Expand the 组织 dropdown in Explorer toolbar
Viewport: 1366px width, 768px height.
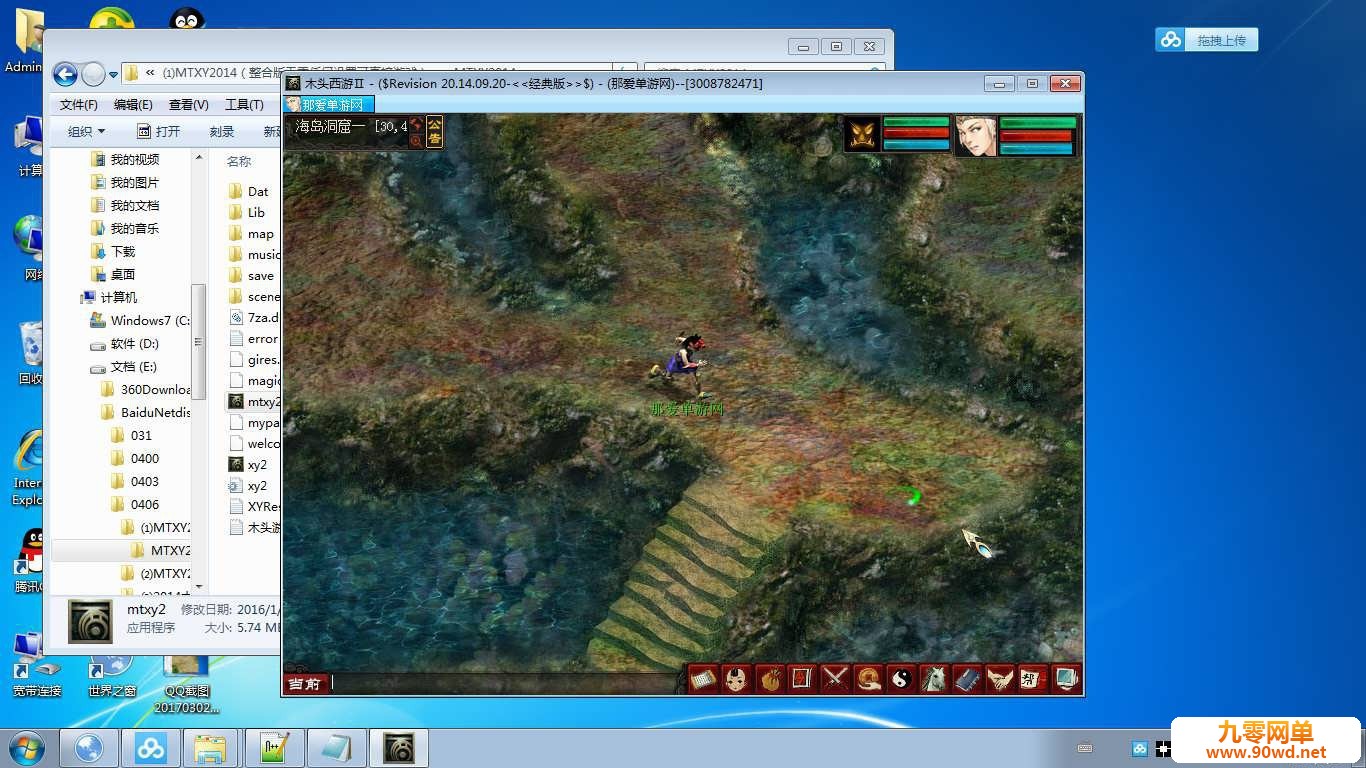(x=86, y=131)
